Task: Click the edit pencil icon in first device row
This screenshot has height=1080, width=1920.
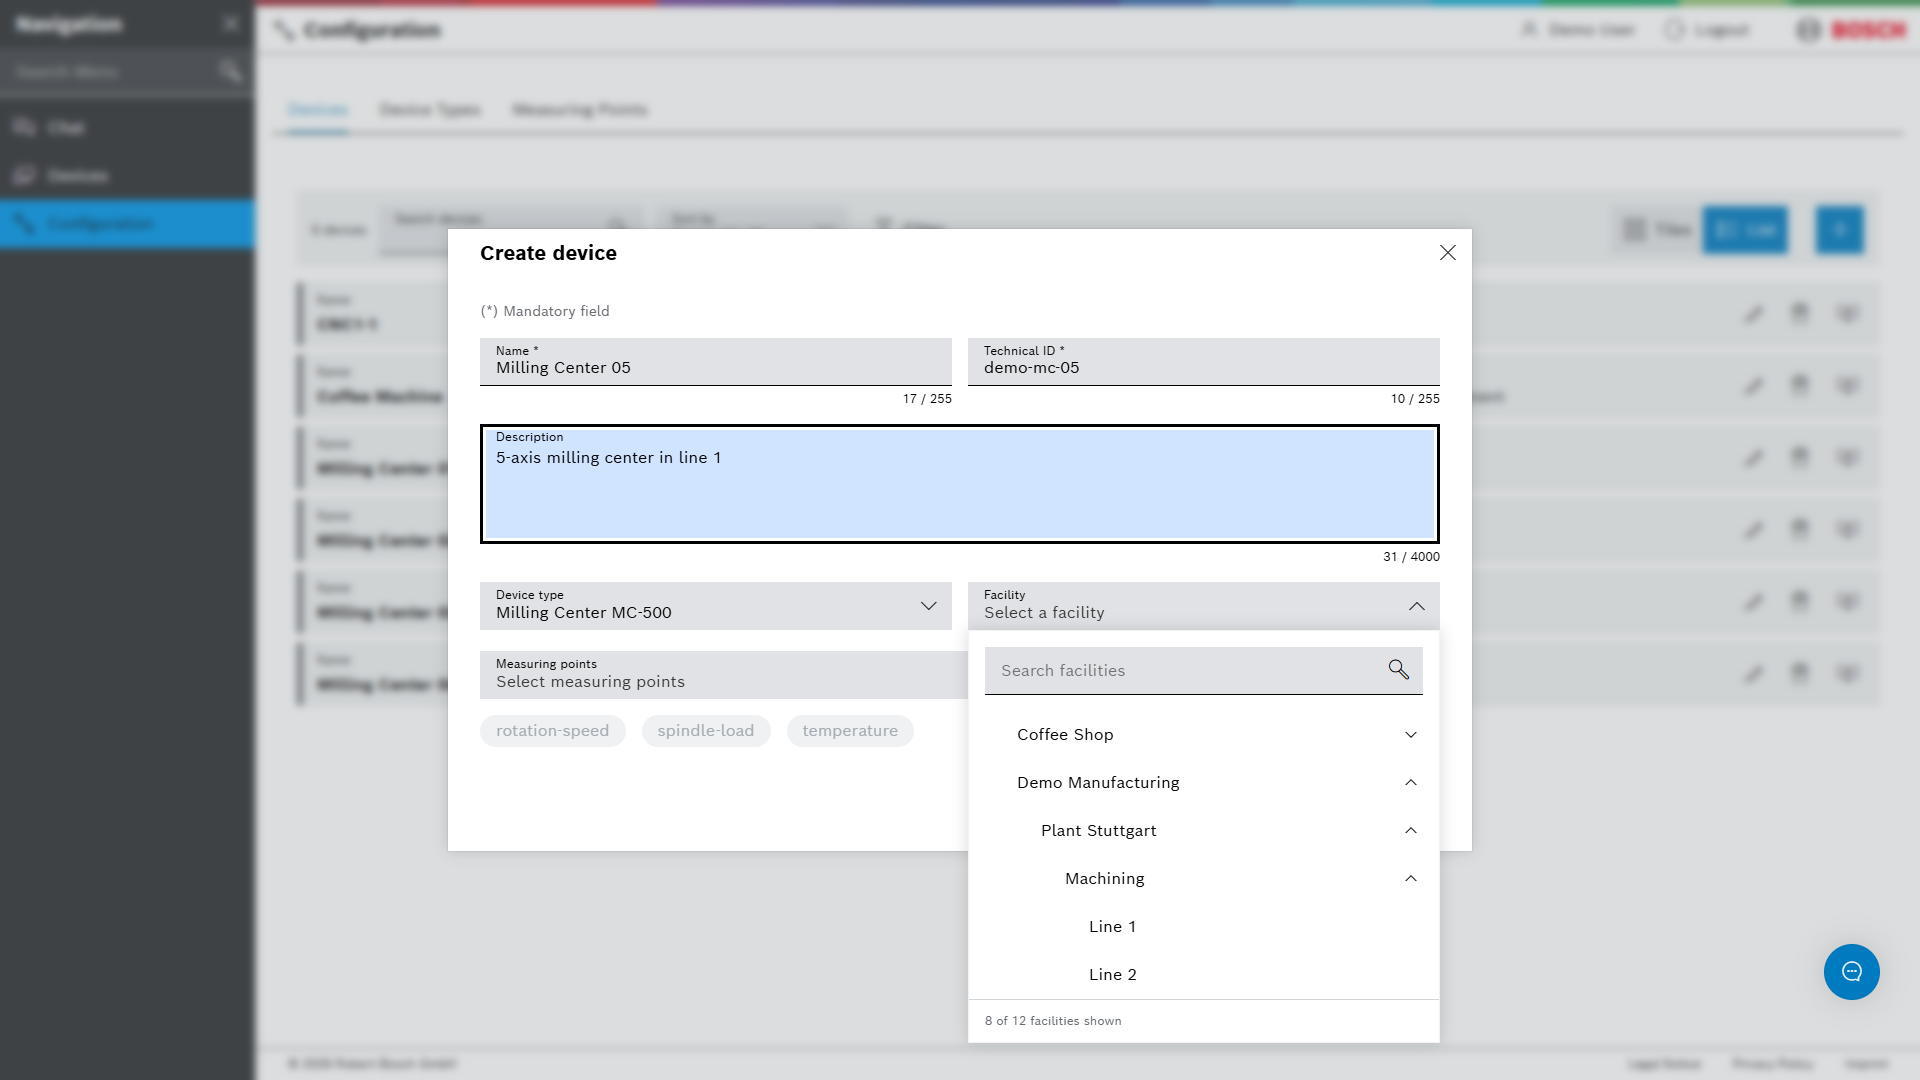Action: click(x=1753, y=314)
